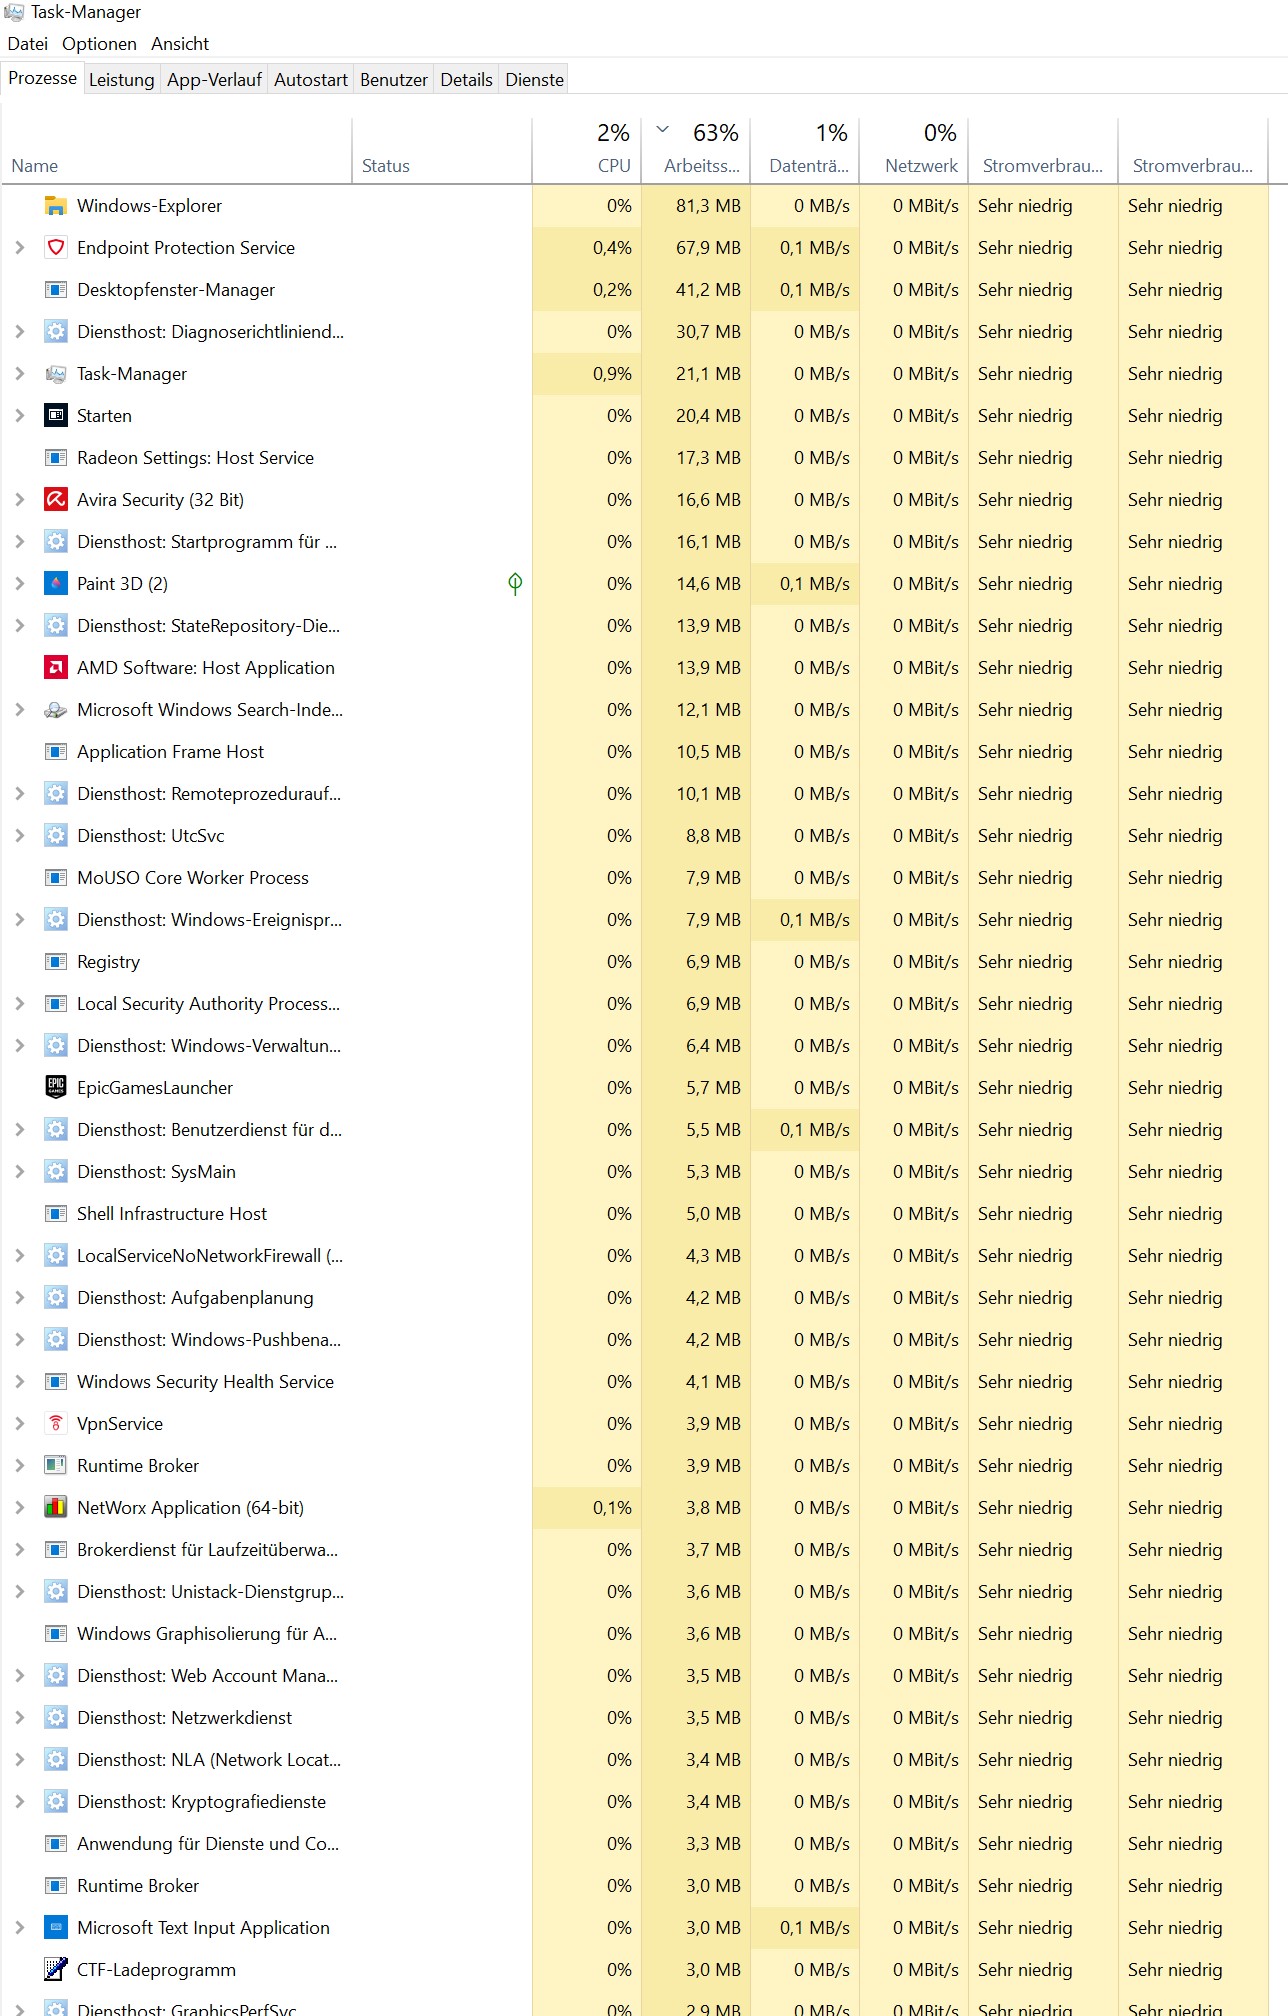Image resolution: width=1288 pixels, height=2016 pixels.
Task: Click the Endpoint Protection Service shield icon
Action: (56, 248)
